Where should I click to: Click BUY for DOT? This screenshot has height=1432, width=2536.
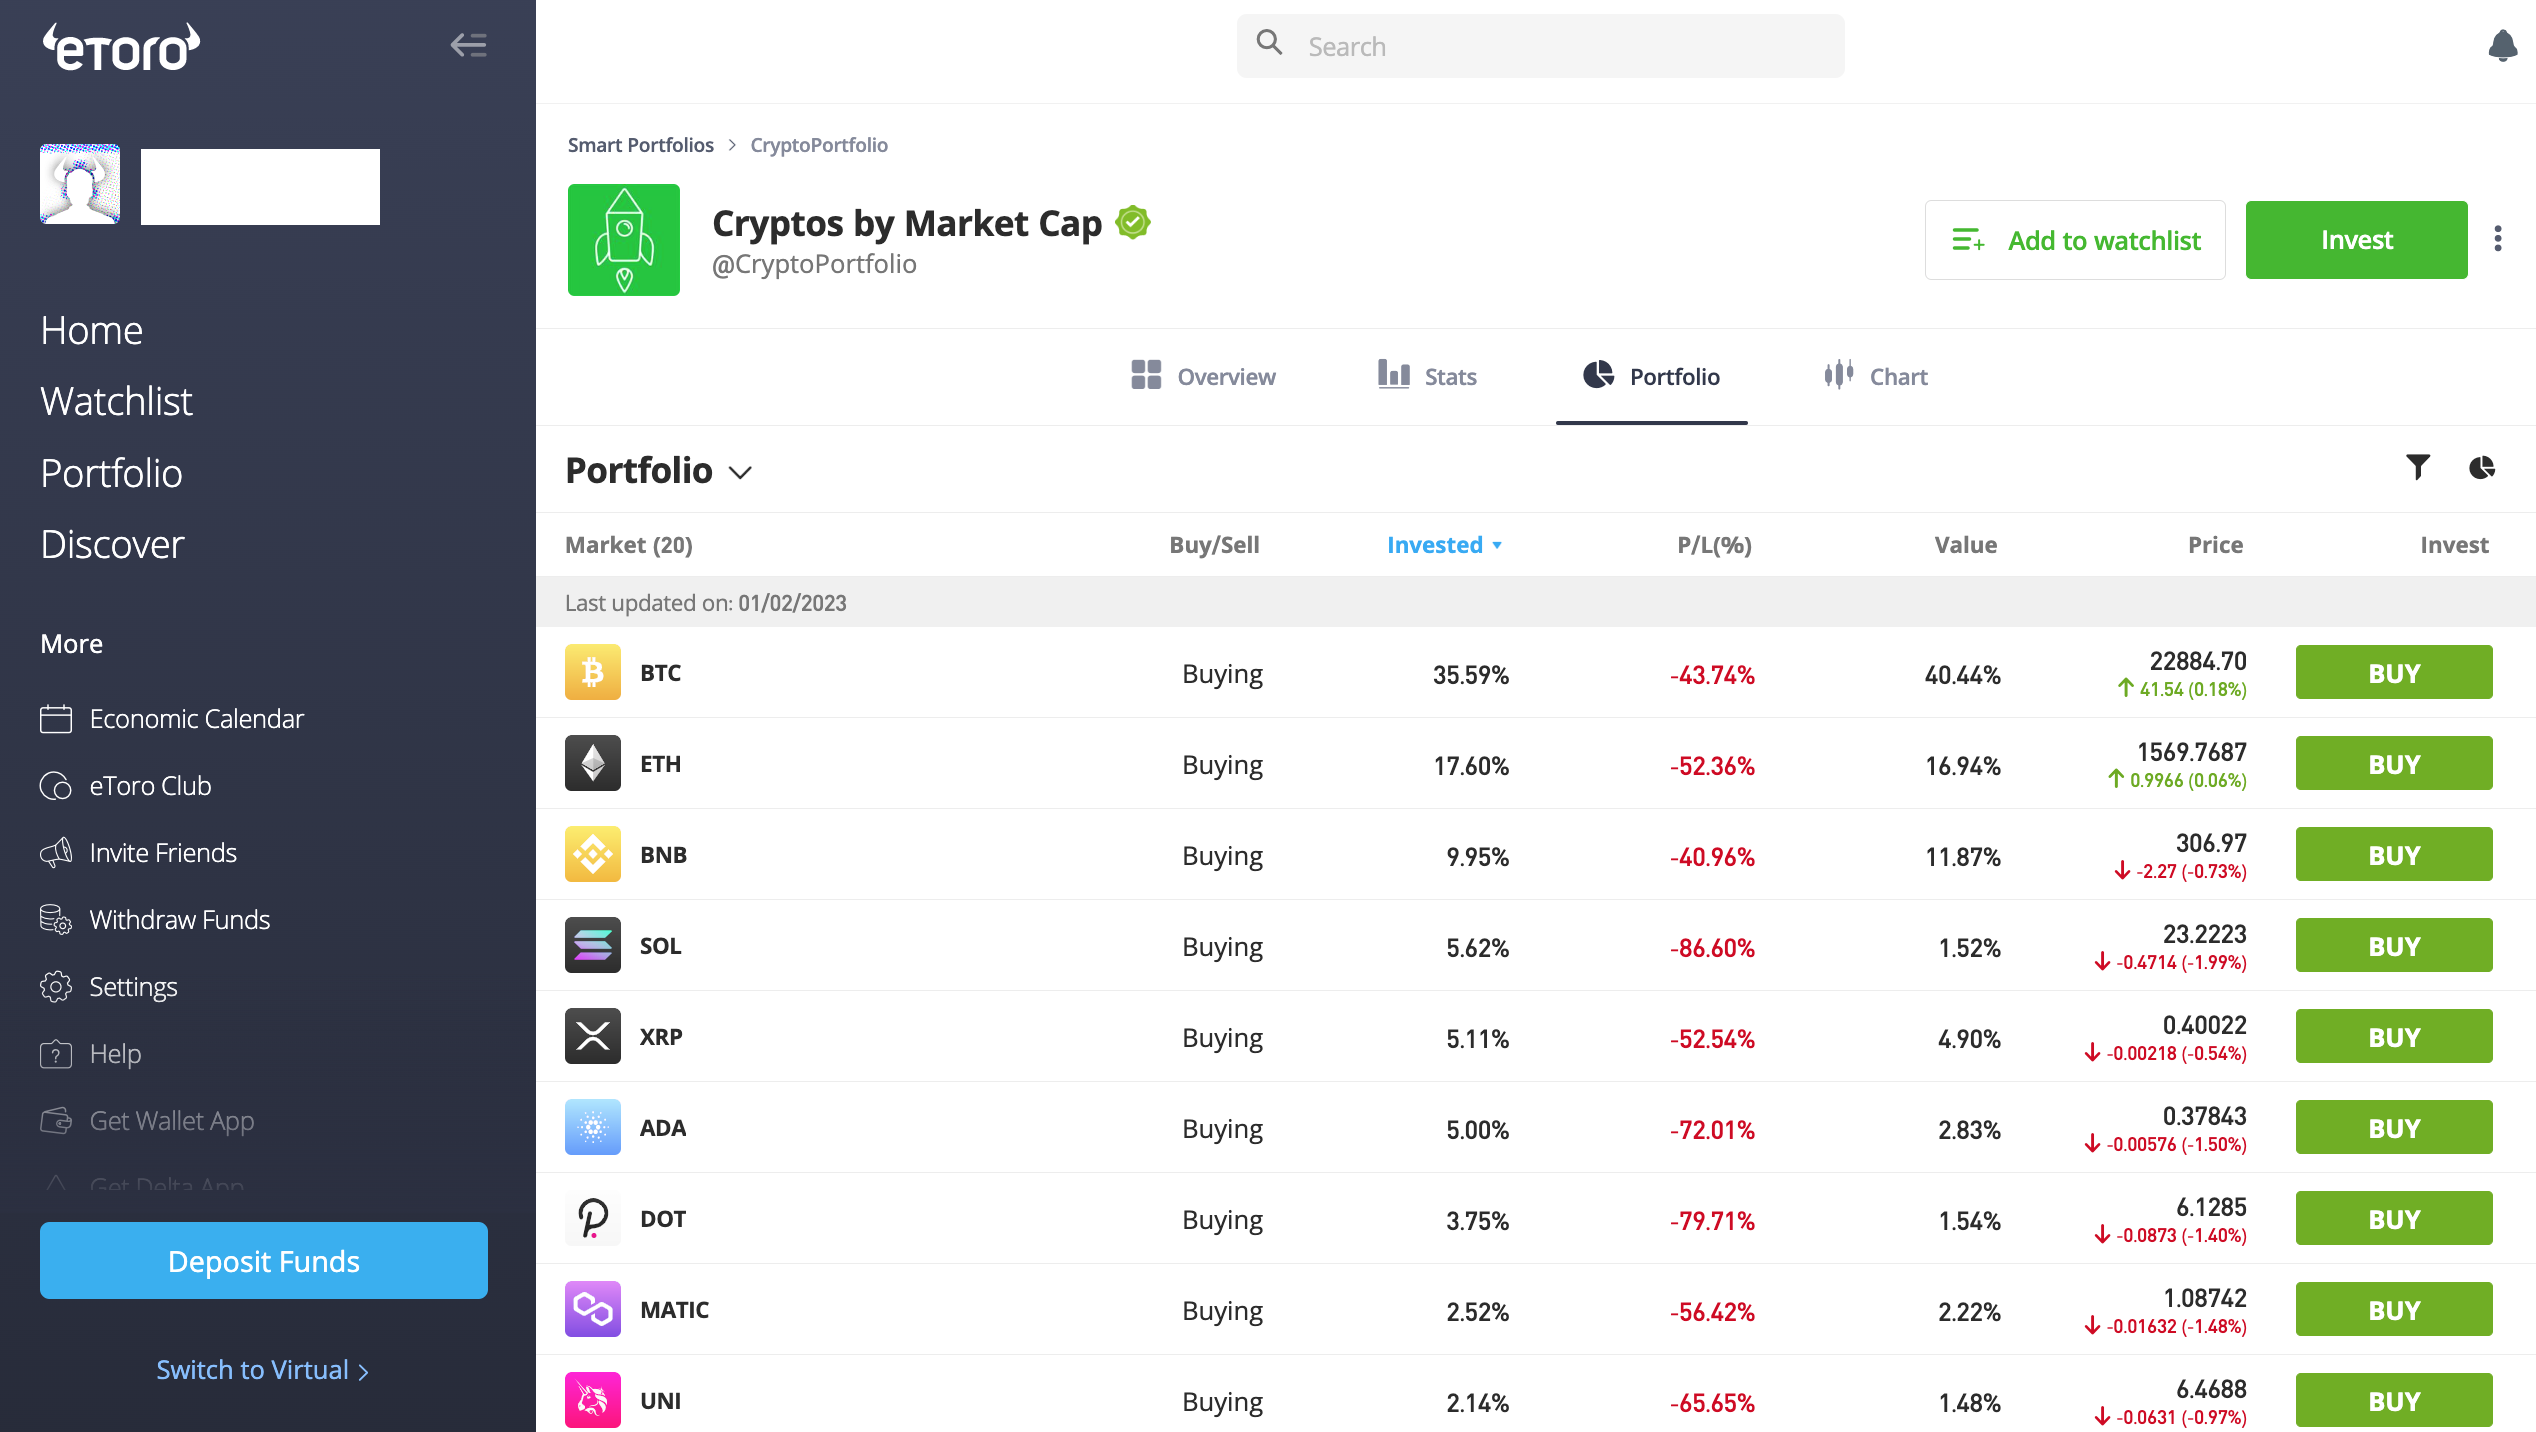click(x=2394, y=1219)
